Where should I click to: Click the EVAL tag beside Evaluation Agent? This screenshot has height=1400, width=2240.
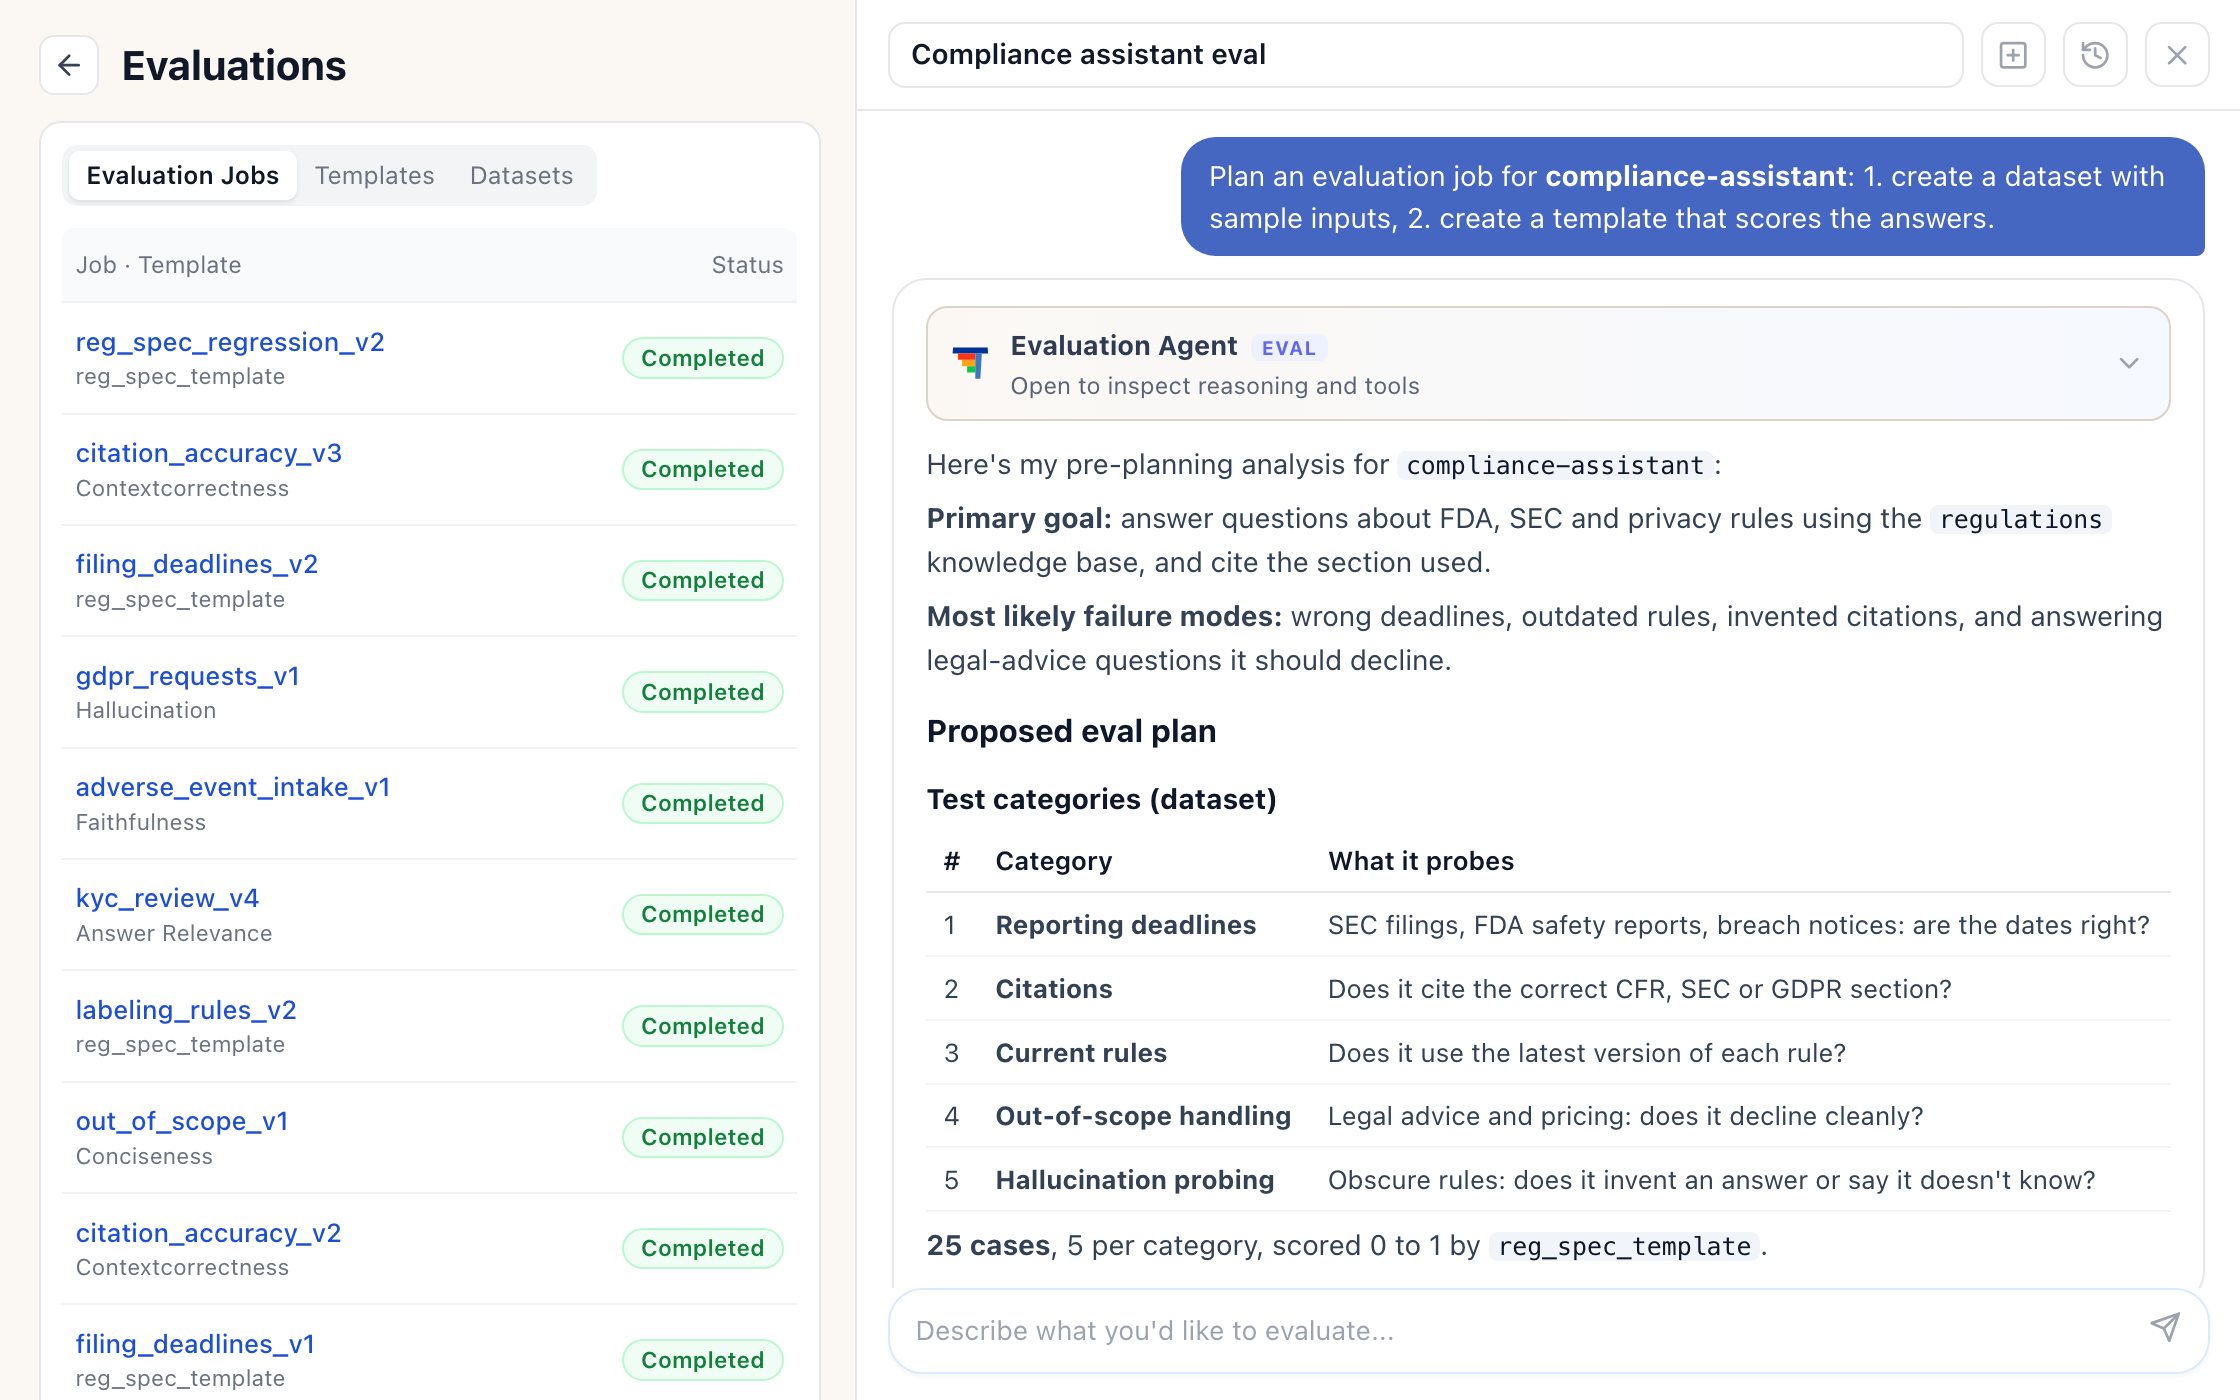tap(1288, 348)
